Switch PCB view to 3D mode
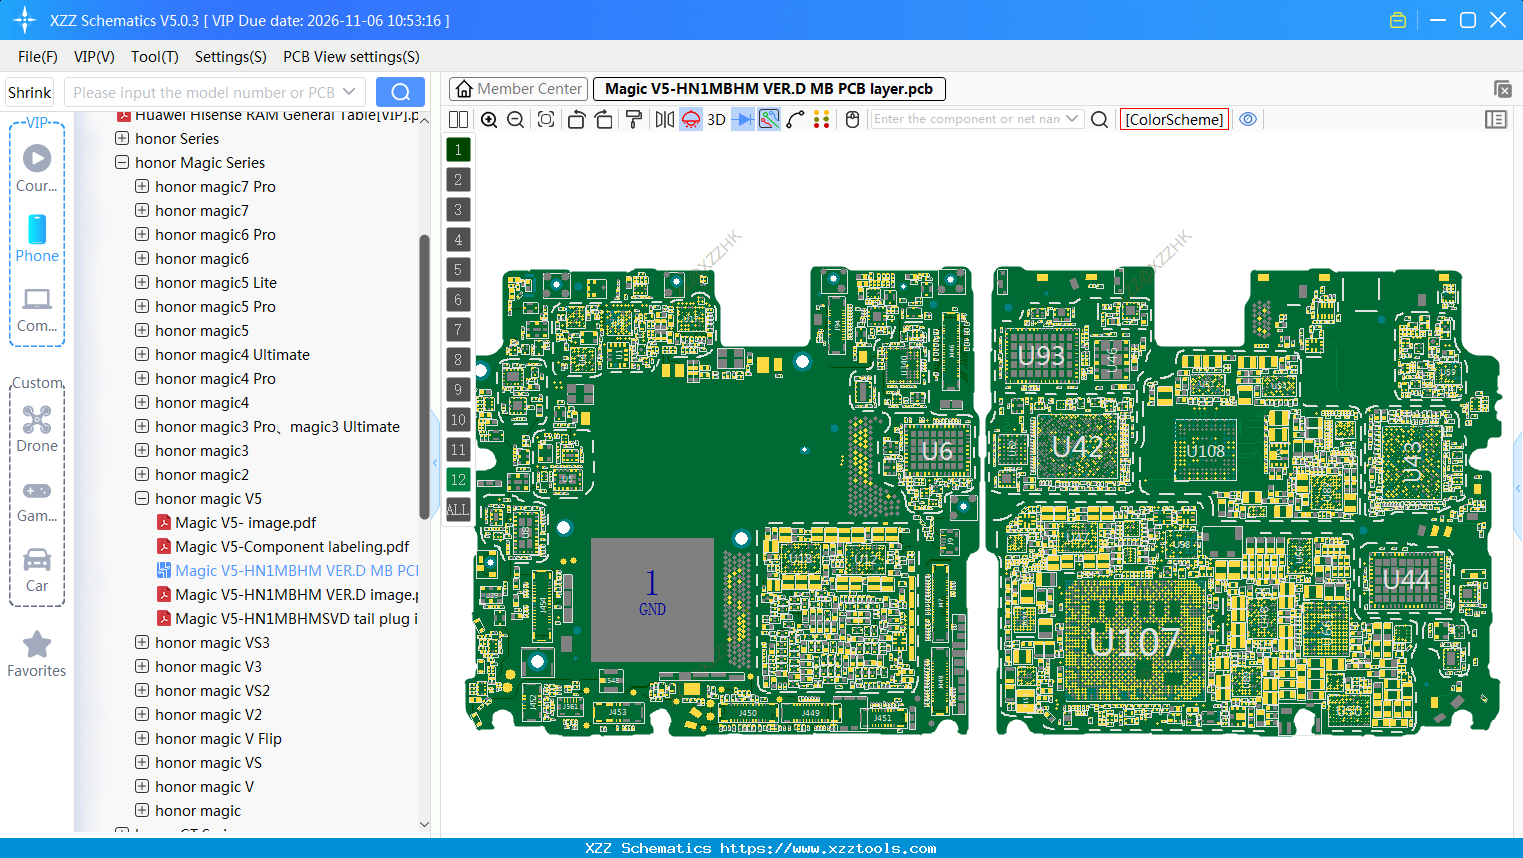Image resolution: width=1523 pixels, height=858 pixels. [714, 119]
